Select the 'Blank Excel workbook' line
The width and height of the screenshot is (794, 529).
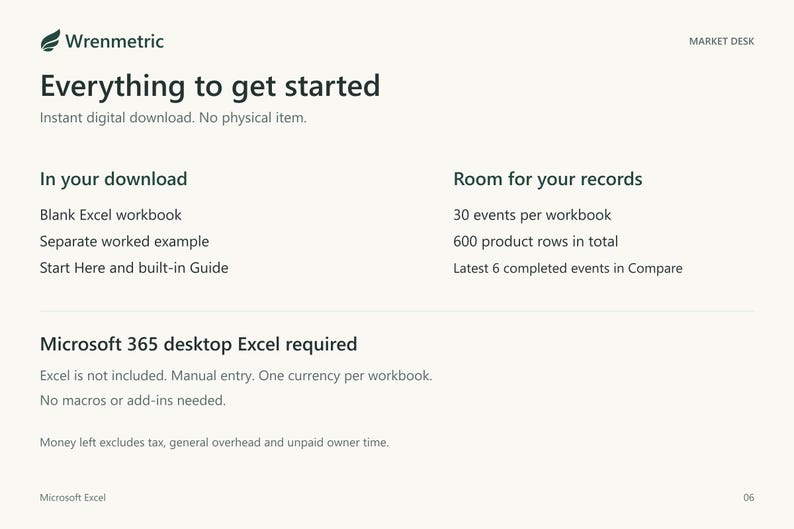tap(110, 215)
